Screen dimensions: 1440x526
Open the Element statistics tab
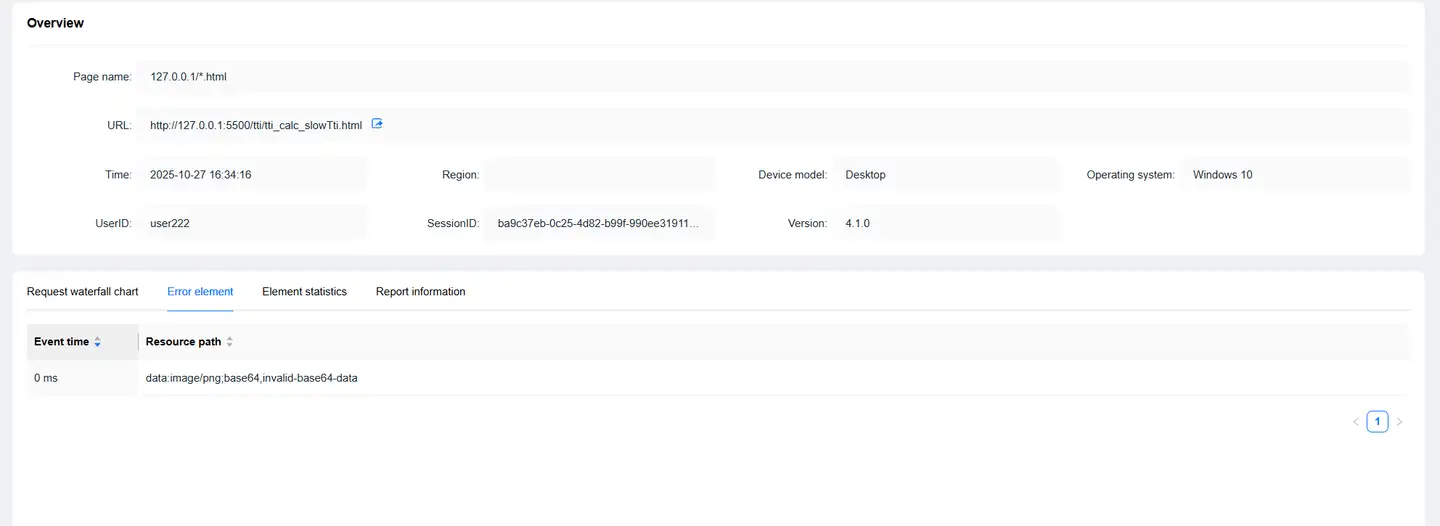click(304, 292)
